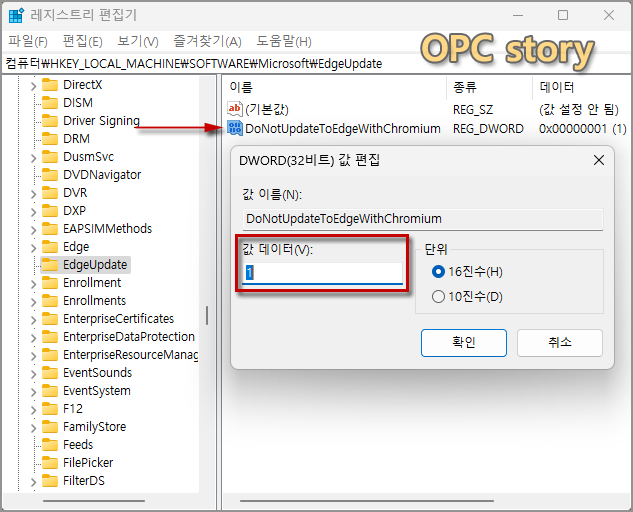The image size is (633, 512).
Task: Click the EdgeUpdate folder icon
Action: pyautogui.click(x=50, y=265)
